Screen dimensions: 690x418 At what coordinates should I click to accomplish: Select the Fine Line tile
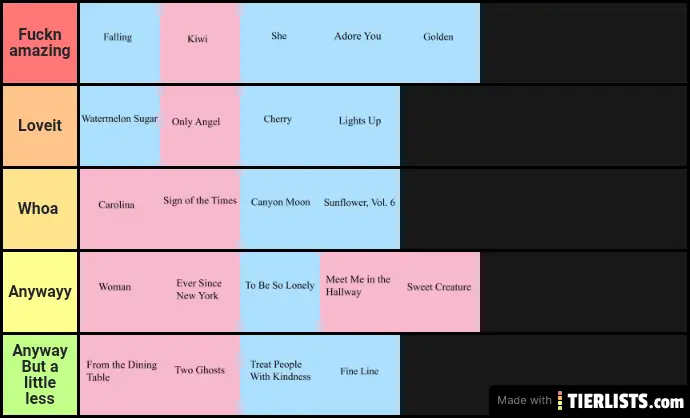point(360,375)
